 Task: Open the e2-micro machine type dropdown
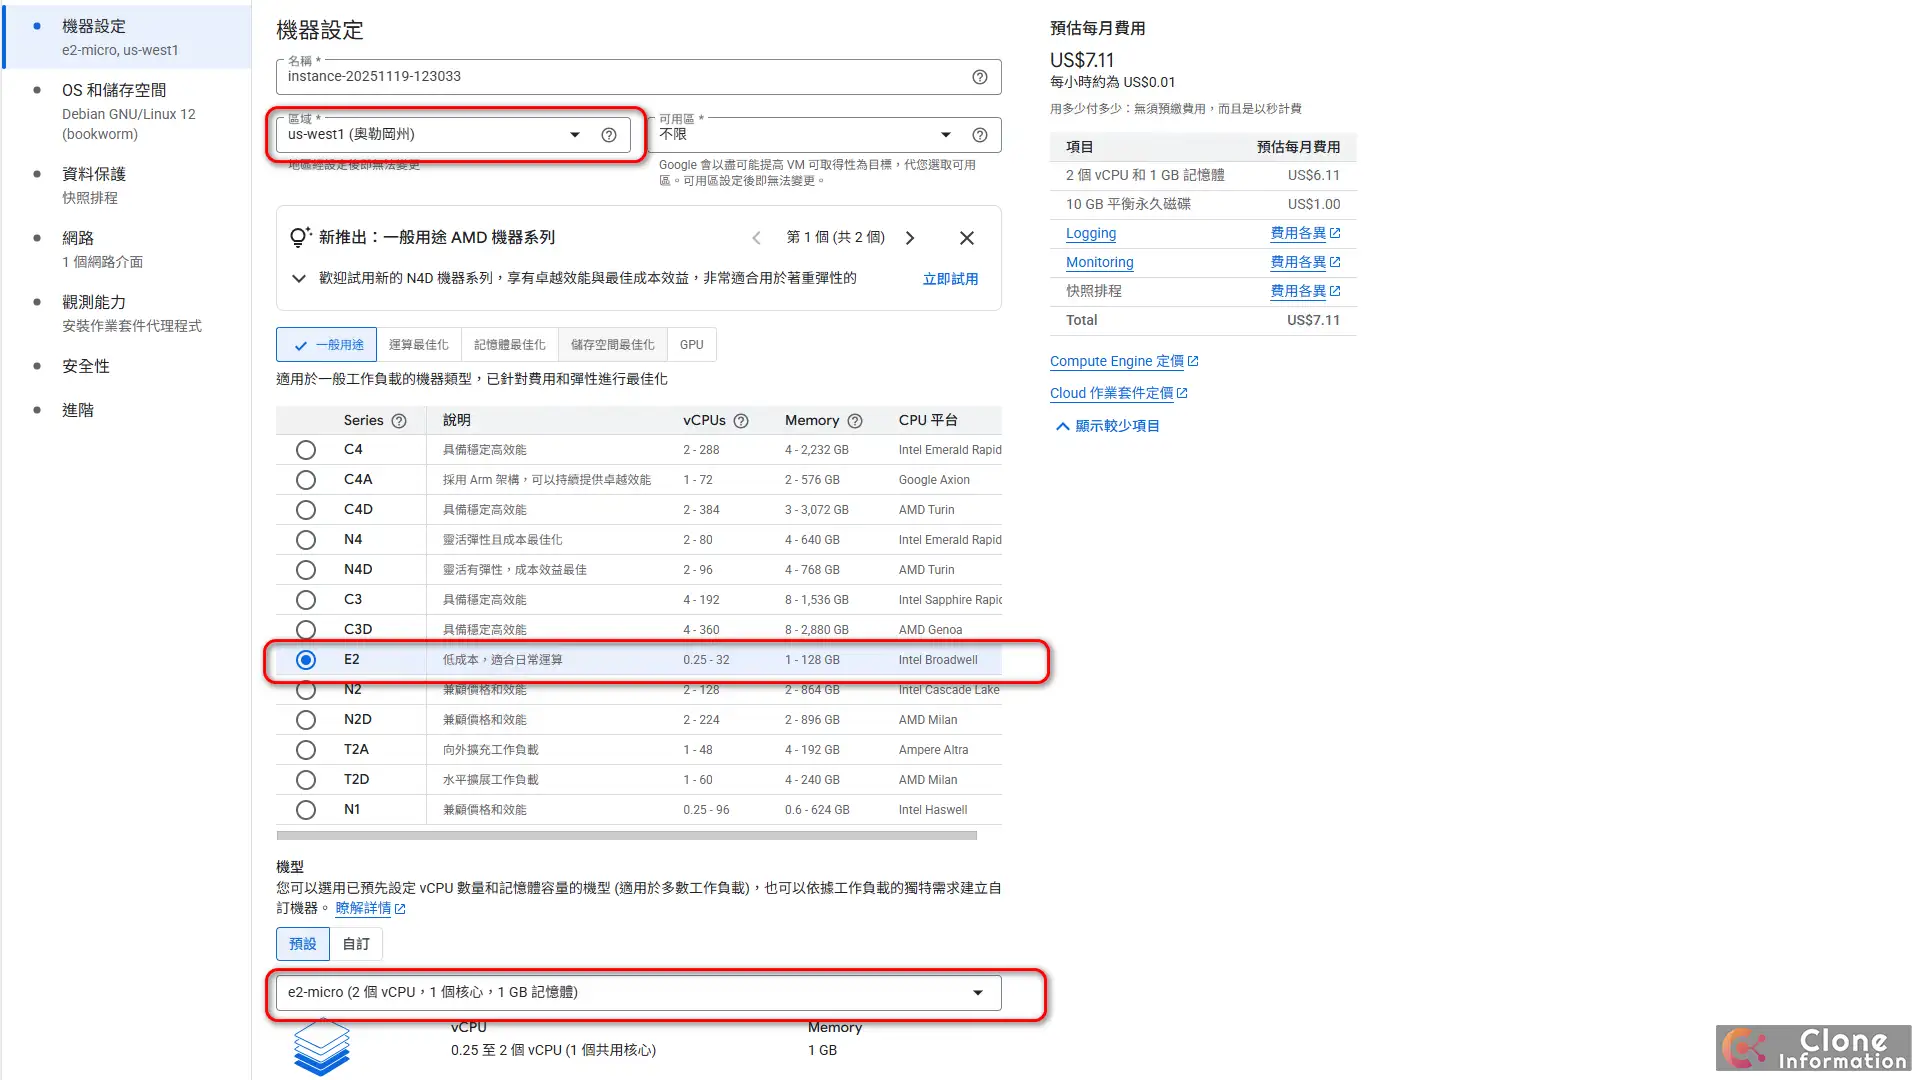(x=639, y=993)
